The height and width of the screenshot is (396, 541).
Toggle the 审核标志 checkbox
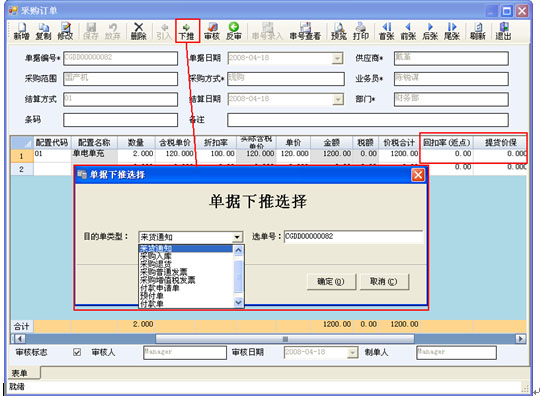[77, 352]
